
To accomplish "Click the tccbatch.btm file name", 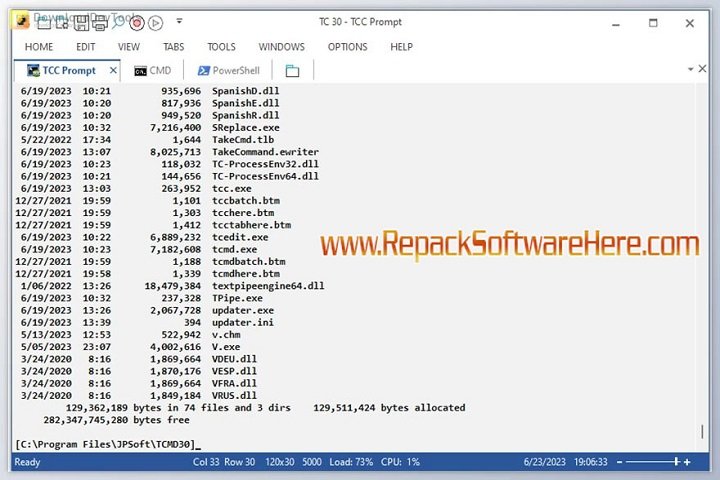I will (246, 201).
